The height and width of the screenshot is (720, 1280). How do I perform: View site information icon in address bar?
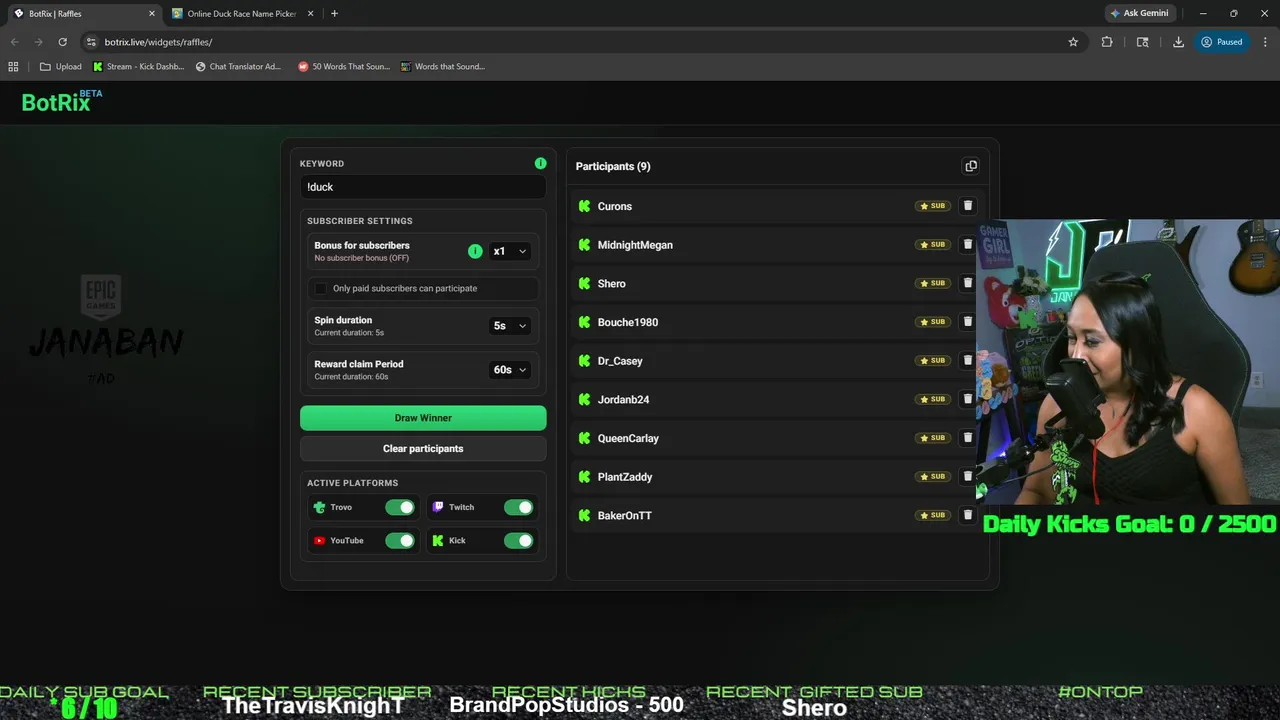coord(91,42)
